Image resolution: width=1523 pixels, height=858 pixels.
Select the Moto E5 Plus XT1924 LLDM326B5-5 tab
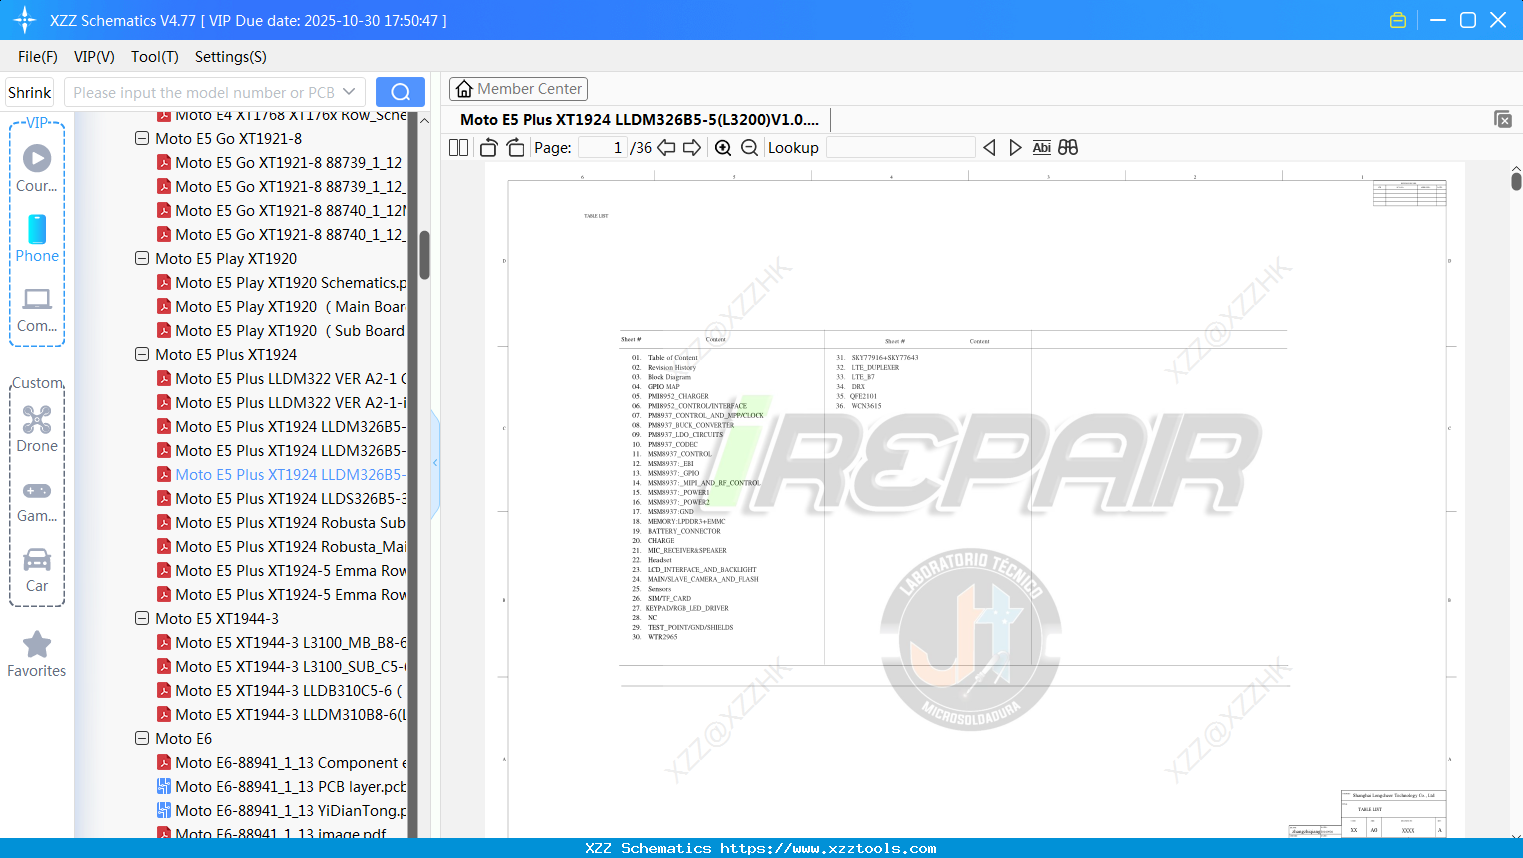click(639, 120)
